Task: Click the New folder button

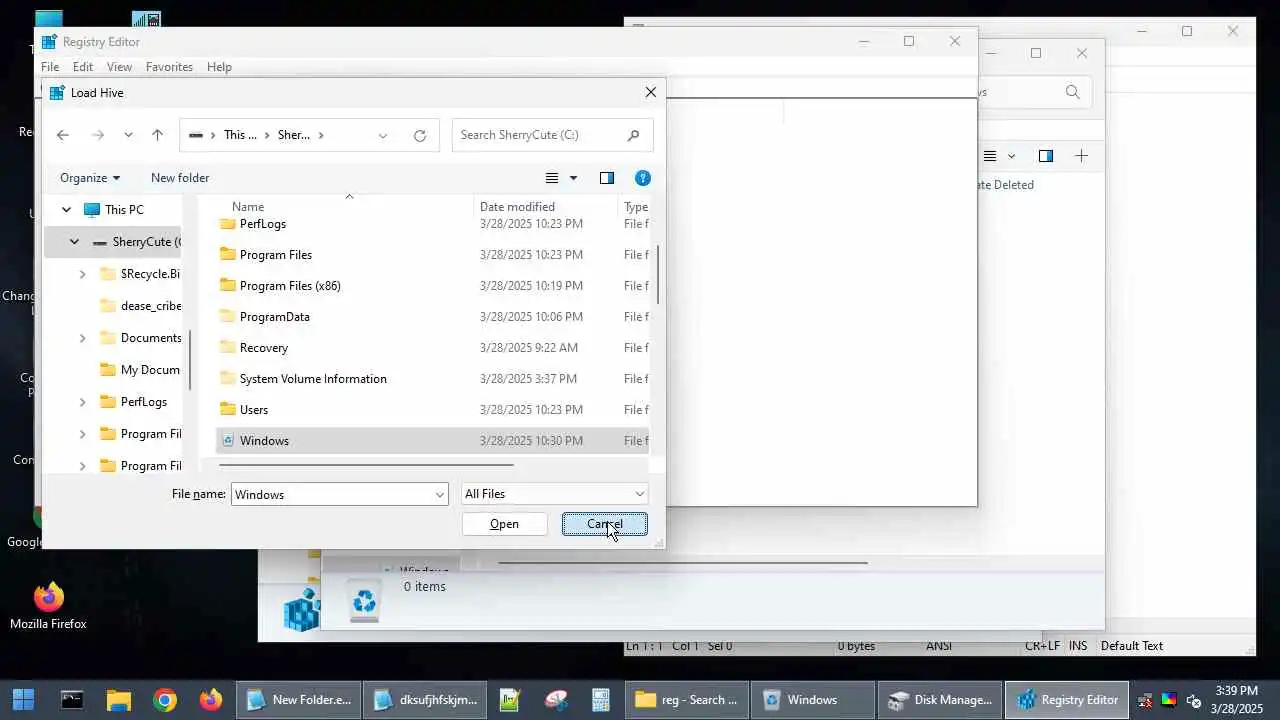Action: 180,178
